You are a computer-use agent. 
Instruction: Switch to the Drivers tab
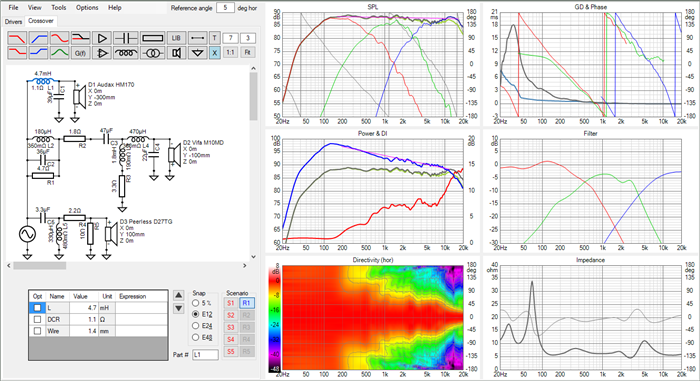point(13,21)
